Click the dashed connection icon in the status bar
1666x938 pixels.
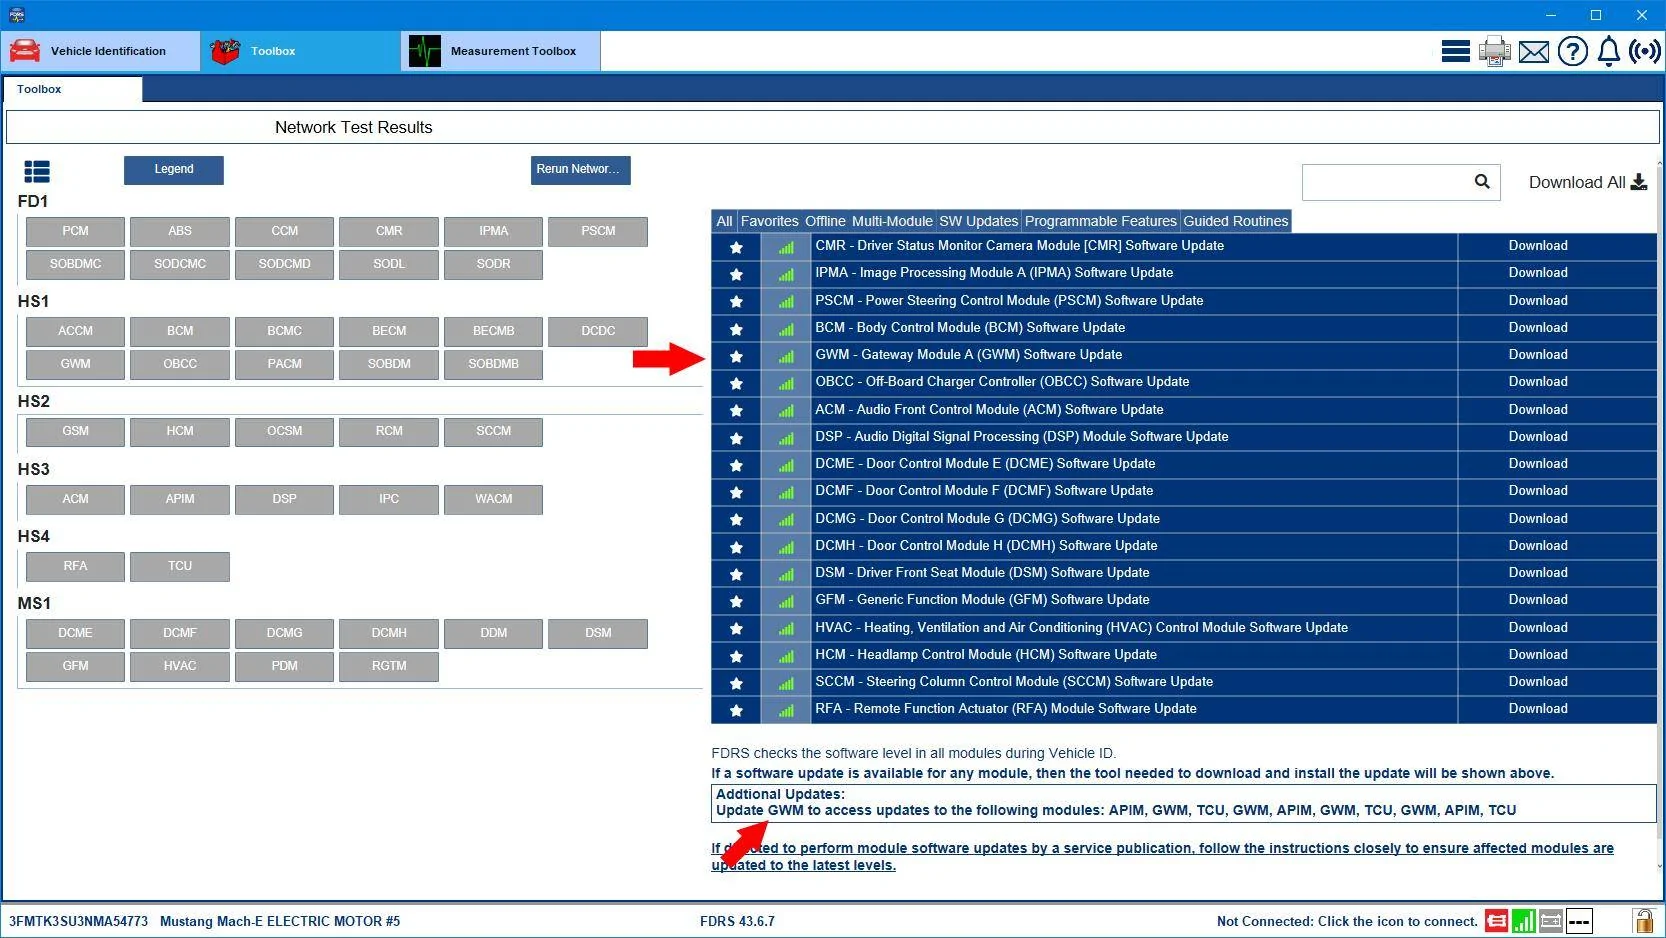click(x=1579, y=921)
